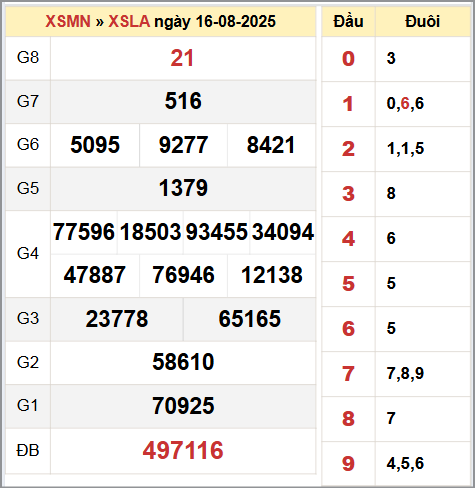Click the ĐB special prize 497116

point(183,450)
